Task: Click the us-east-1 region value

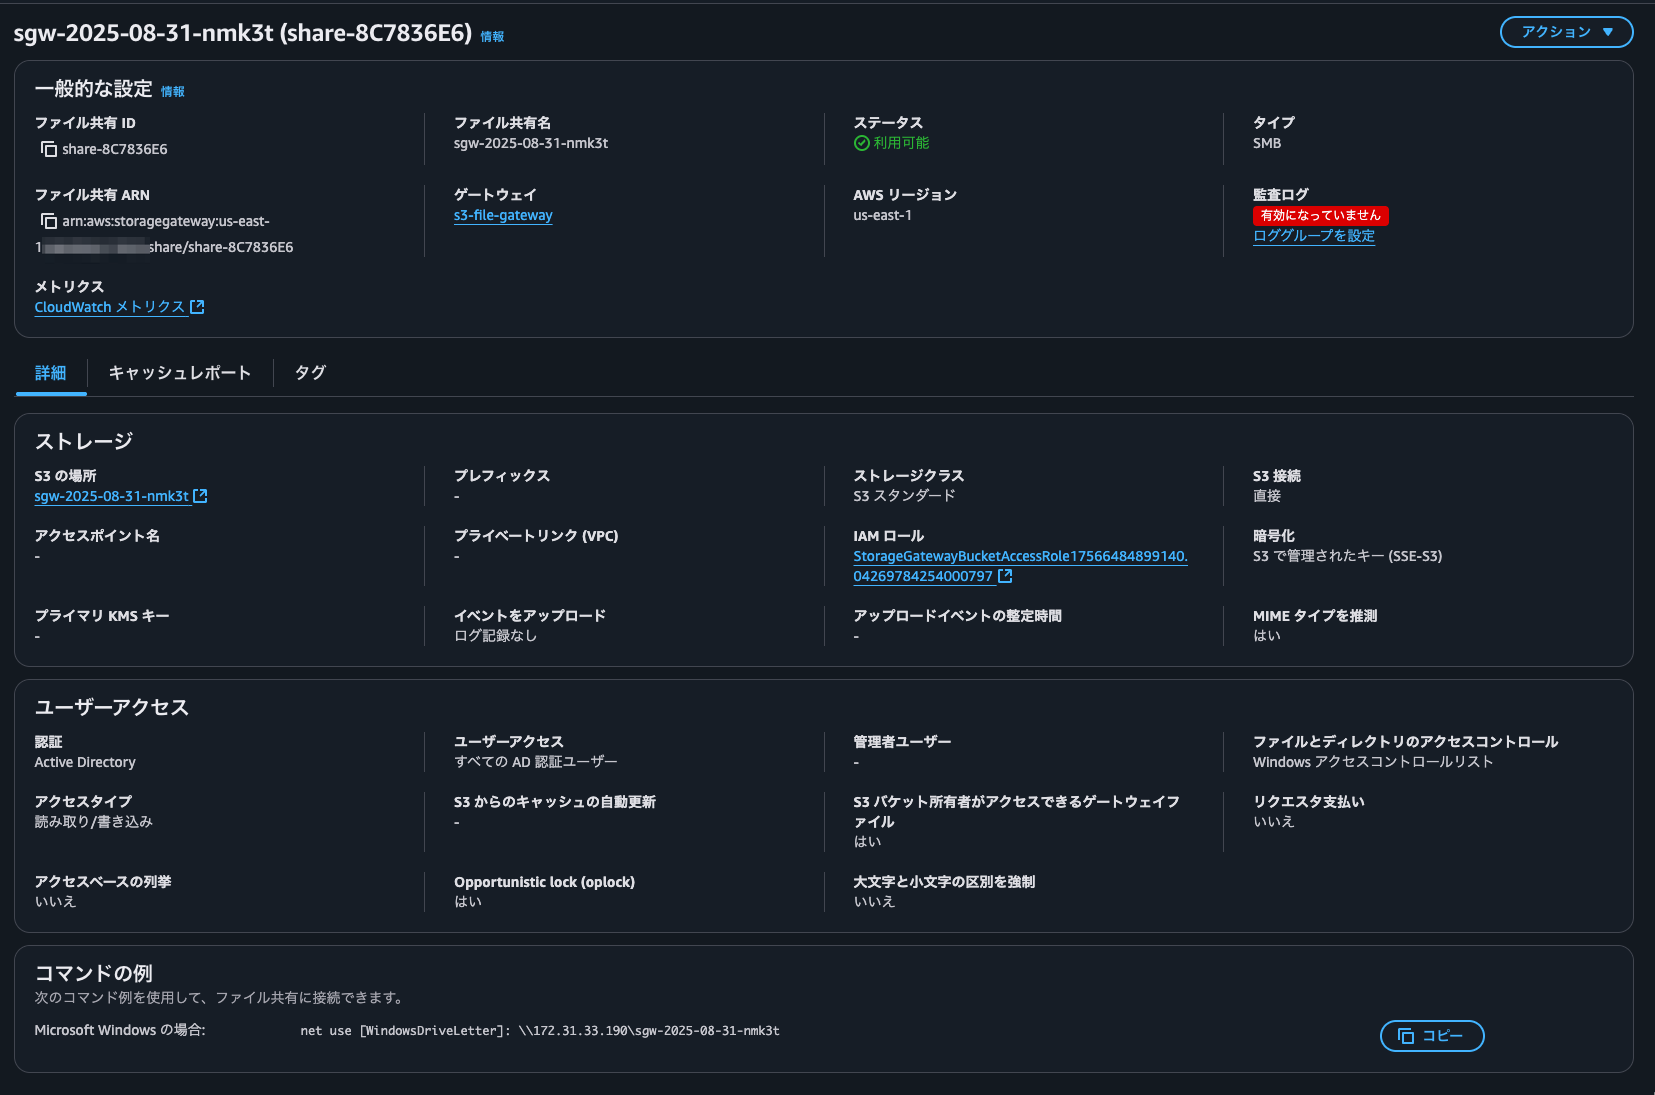Action: [882, 215]
